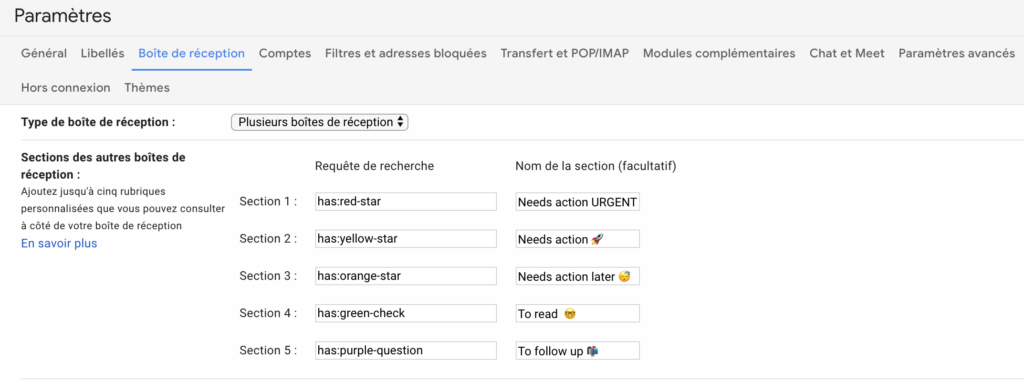
Task: Switch to the Libellés tab
Action: click(103, 54)
